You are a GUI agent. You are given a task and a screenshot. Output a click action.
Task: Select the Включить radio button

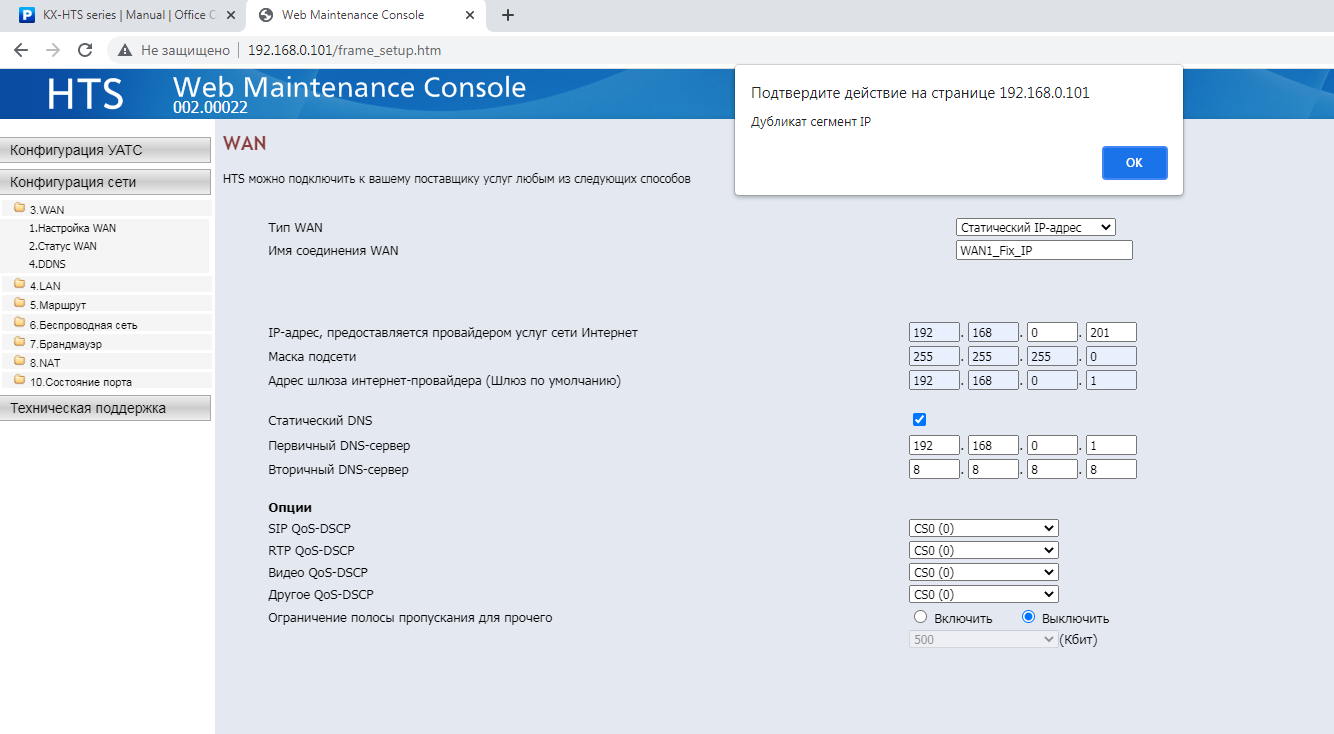click(x=921, y=617)
